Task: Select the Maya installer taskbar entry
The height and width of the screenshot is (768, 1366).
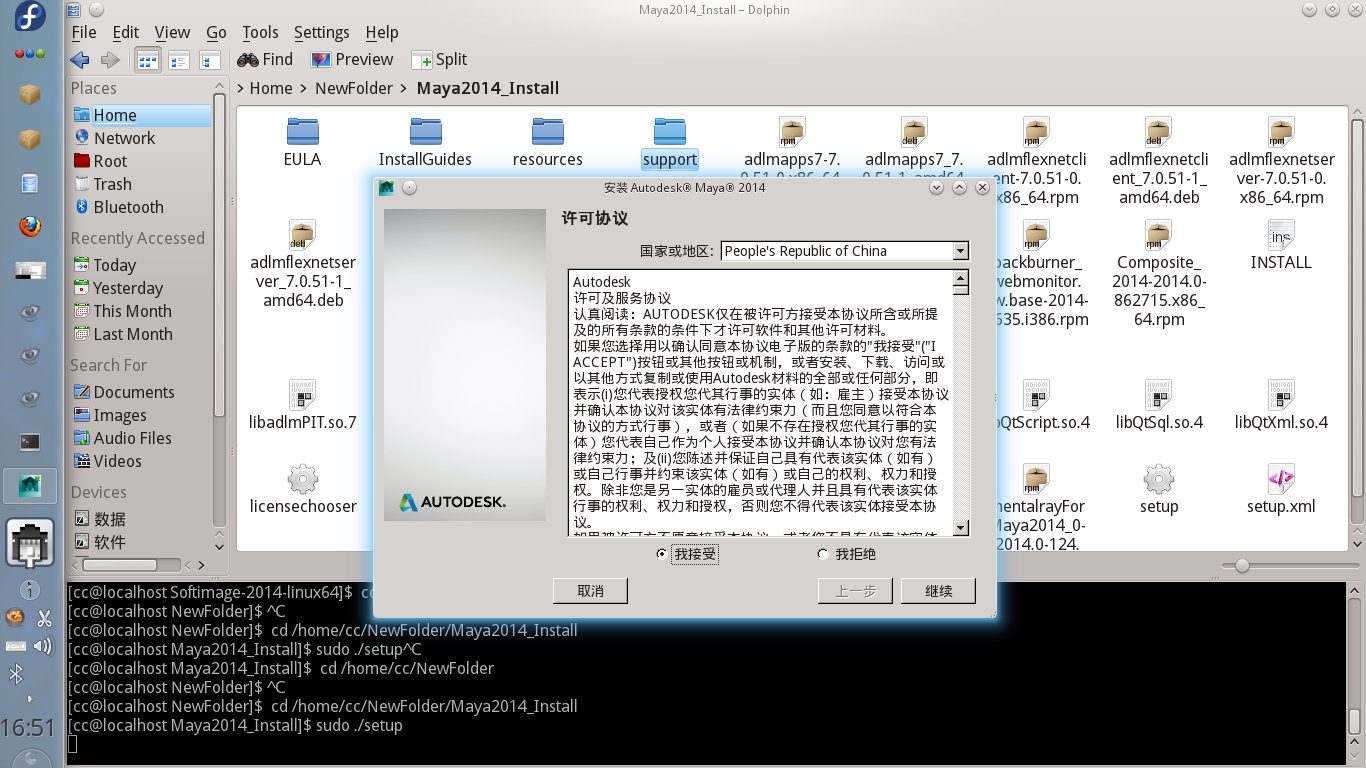Action: 30,486
